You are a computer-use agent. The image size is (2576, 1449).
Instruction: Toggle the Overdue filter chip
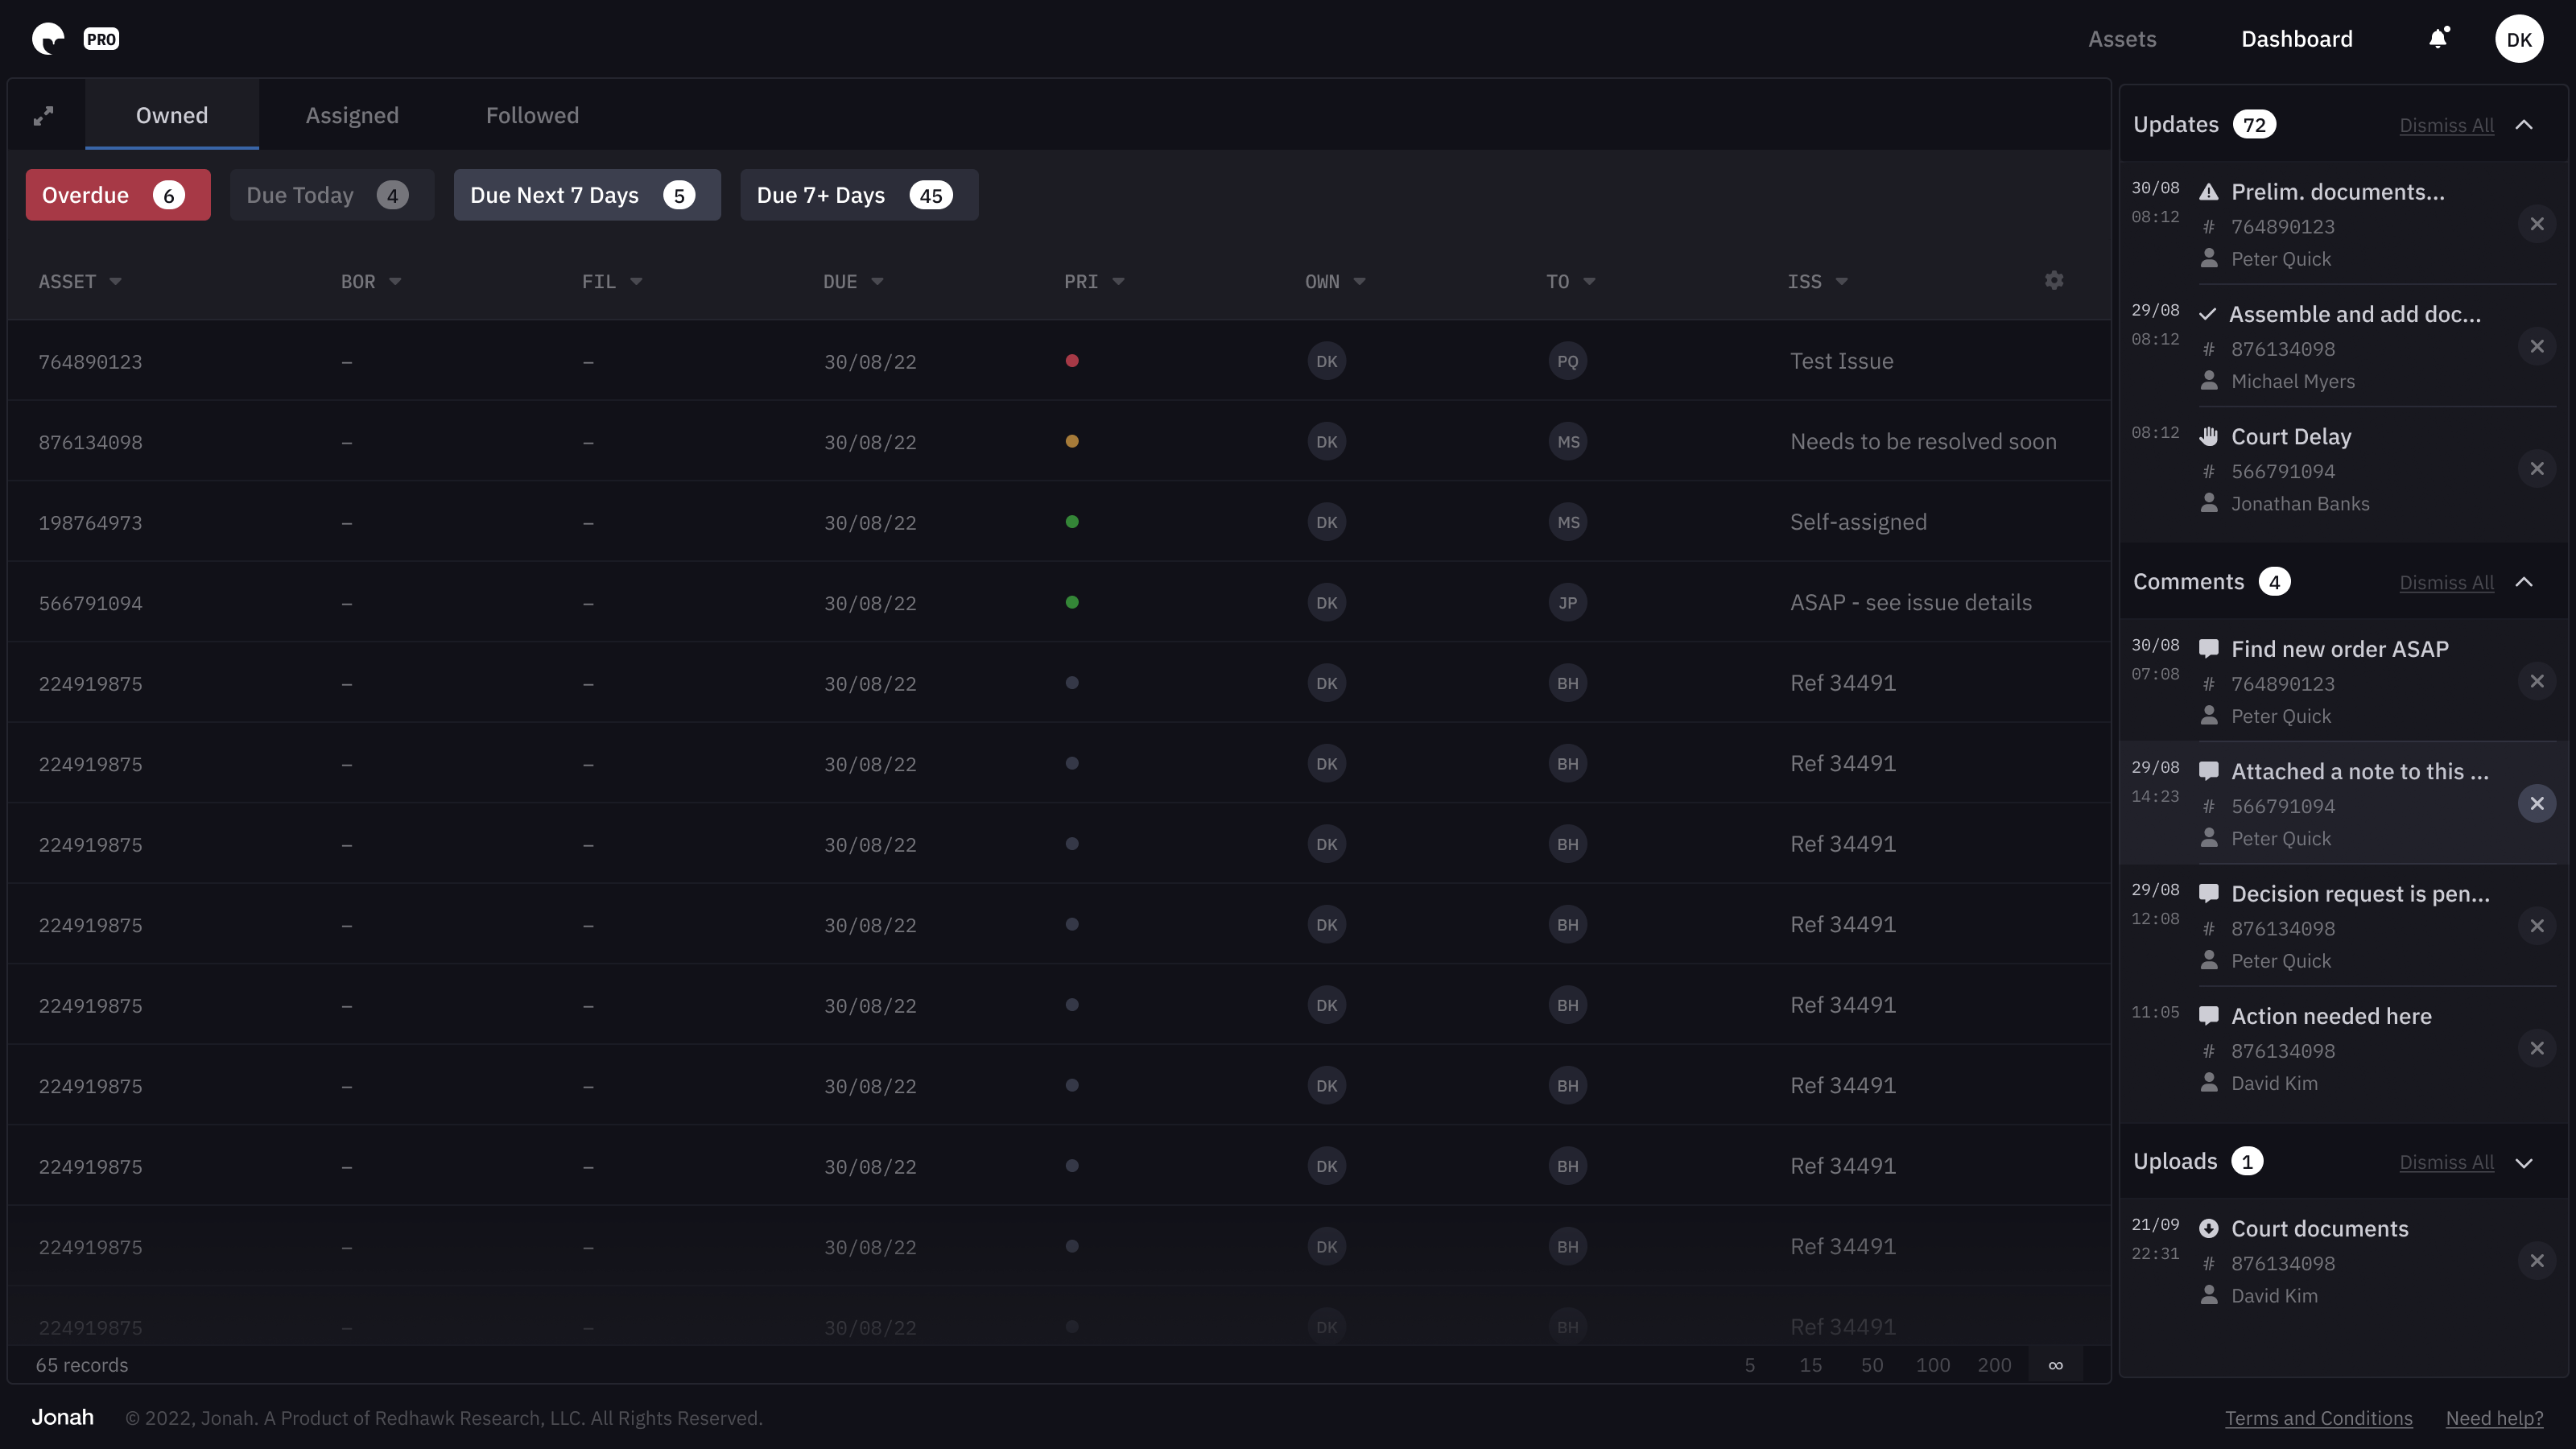point(117,195)
